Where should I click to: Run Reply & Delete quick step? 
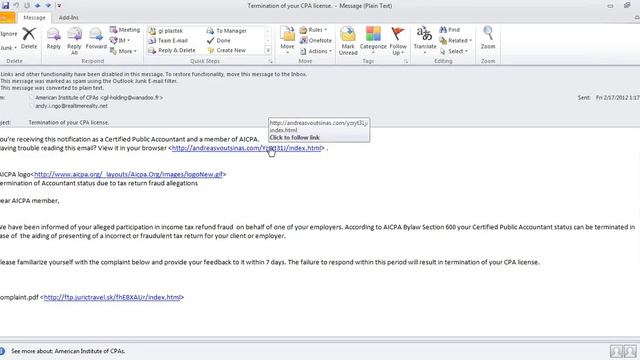click(172, 50)
